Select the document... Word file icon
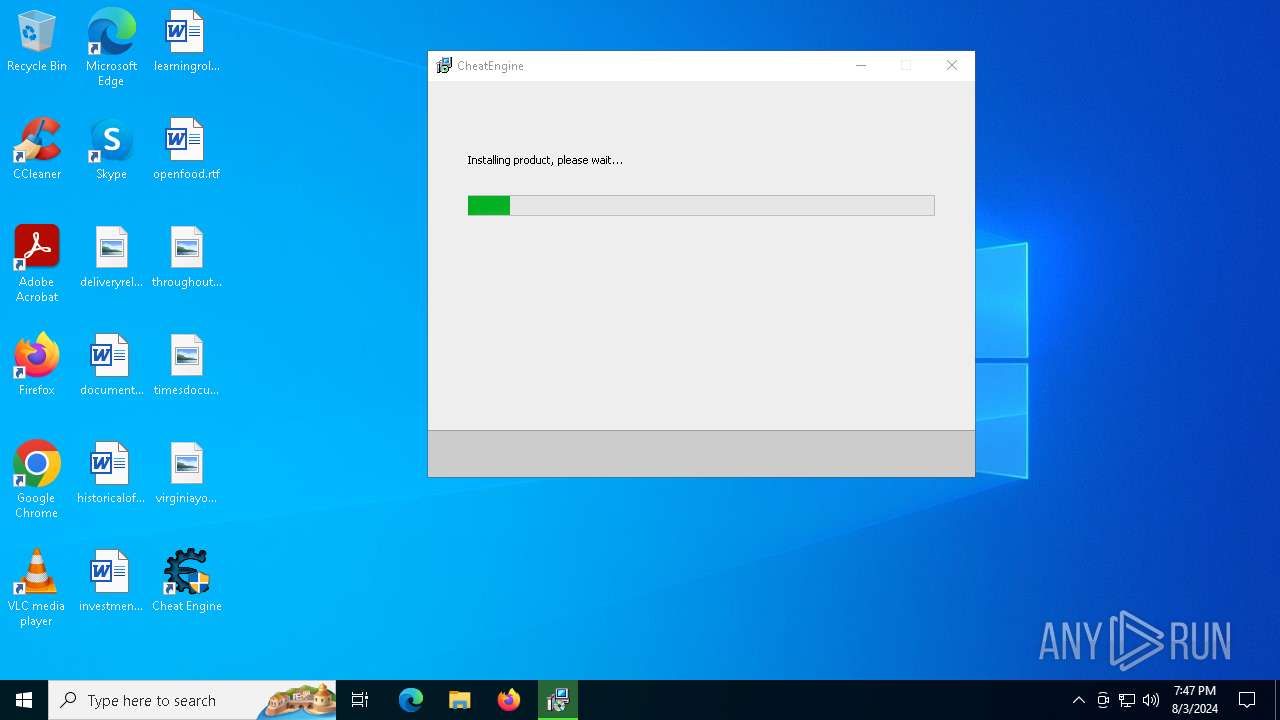 click(111, 365)
